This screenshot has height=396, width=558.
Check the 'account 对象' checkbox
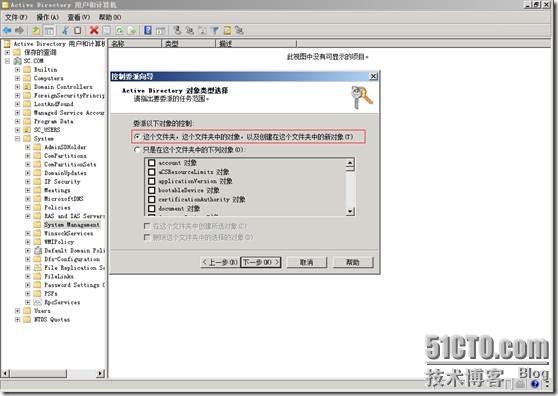click(x=152, y=163)
